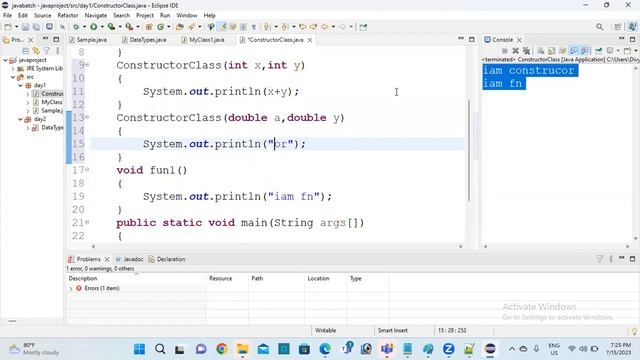This screenshot has width=640, height=360.
Task: Open Google Chrome from the taskbar
Action: (222, 349)
